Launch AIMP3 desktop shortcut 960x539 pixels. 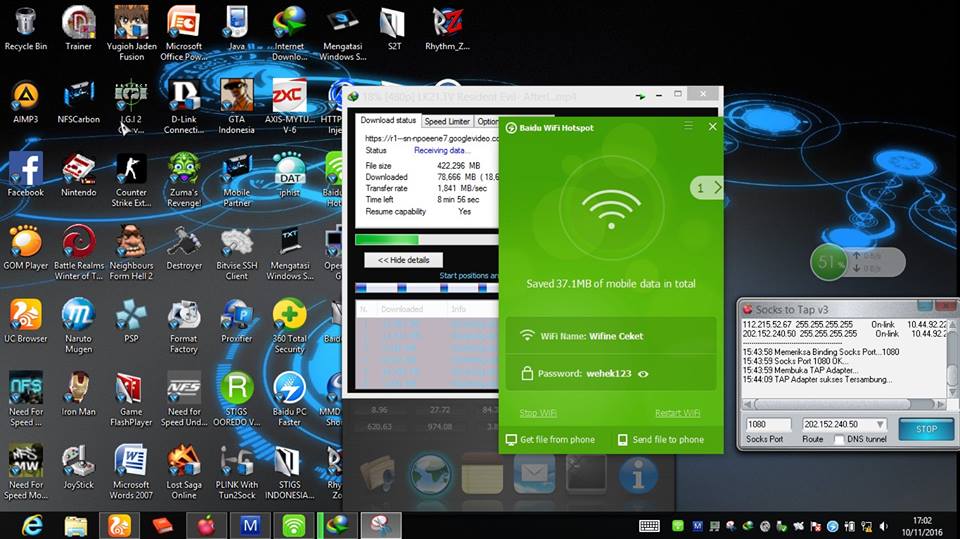(25, 101)
